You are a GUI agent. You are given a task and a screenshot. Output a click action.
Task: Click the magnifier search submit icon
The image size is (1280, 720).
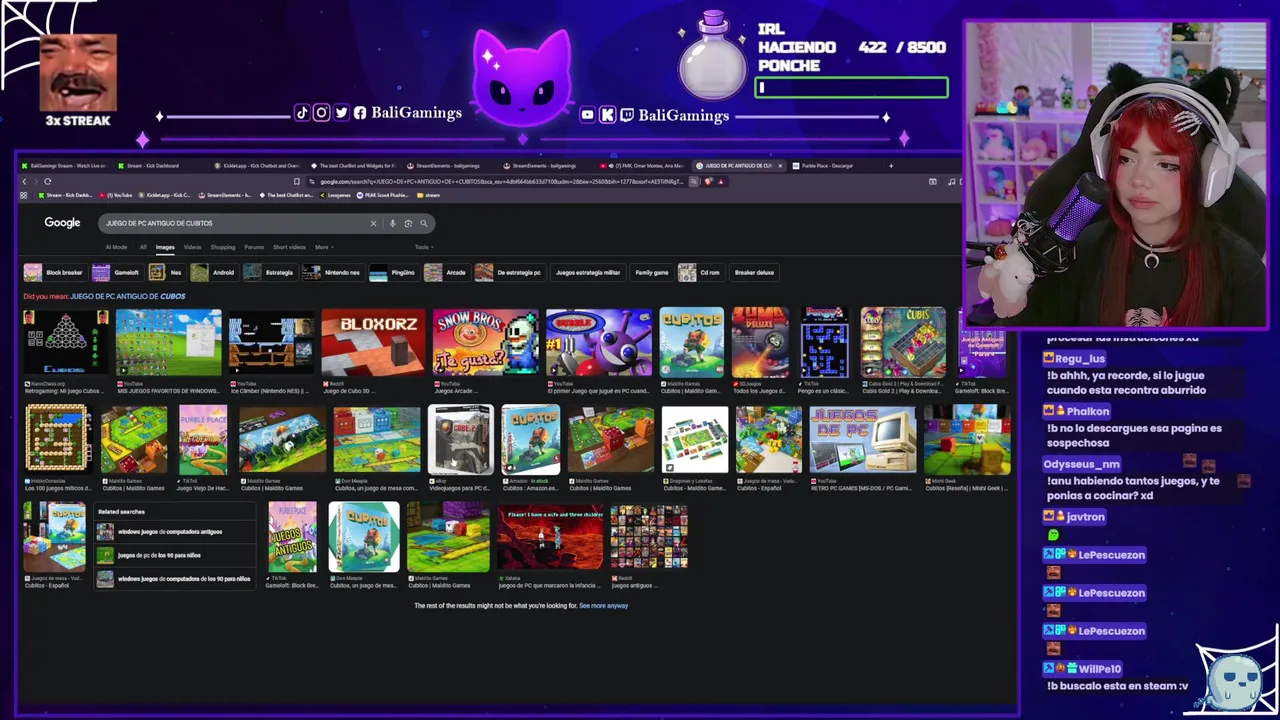(x=424, y=223)
